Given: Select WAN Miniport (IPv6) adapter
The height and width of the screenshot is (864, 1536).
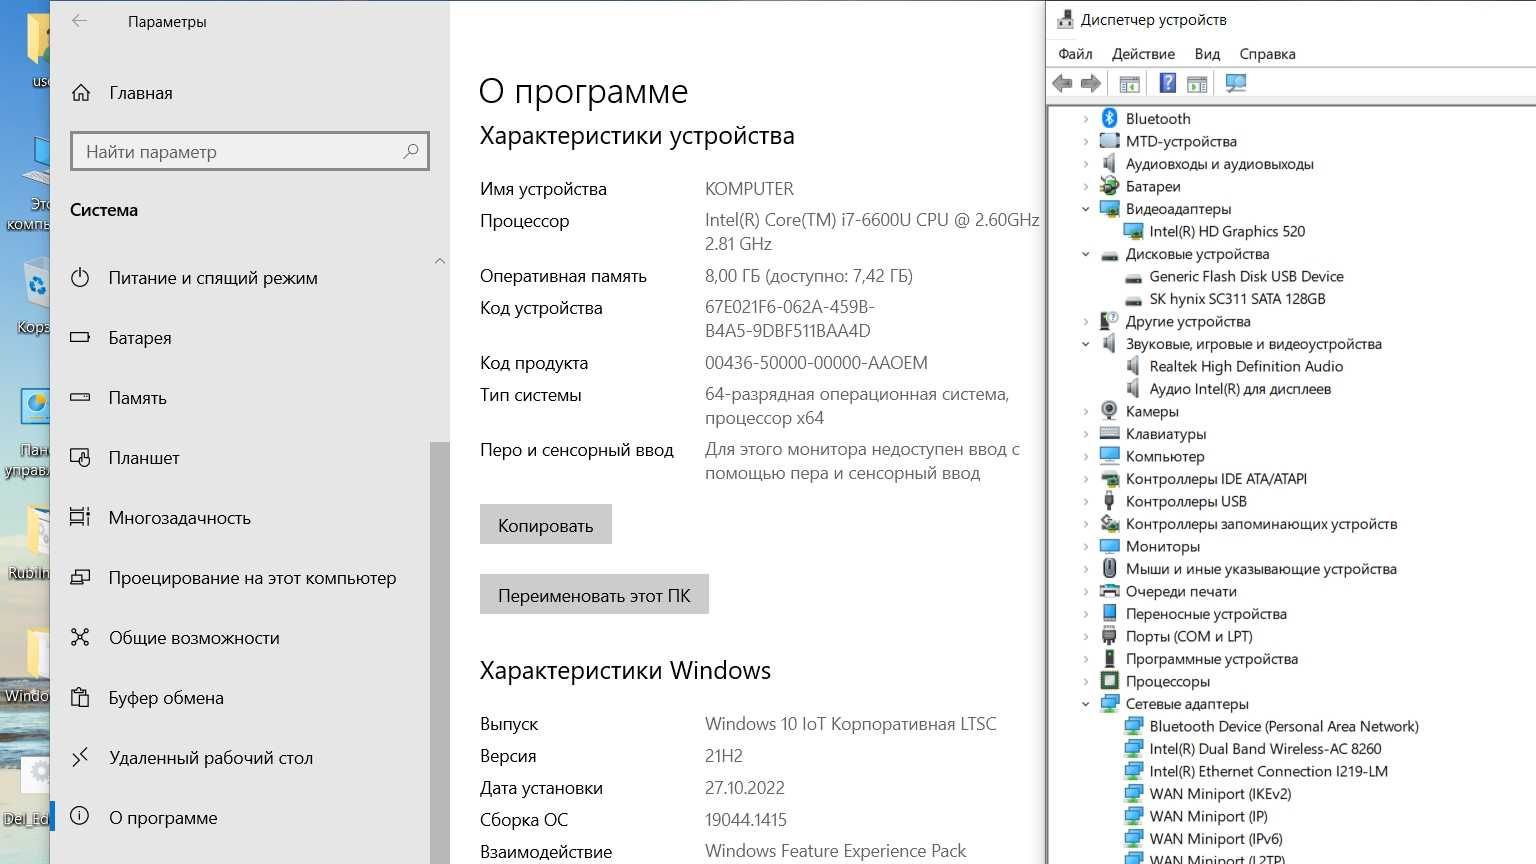Looking at the screenshot, I should (1216, 839).
